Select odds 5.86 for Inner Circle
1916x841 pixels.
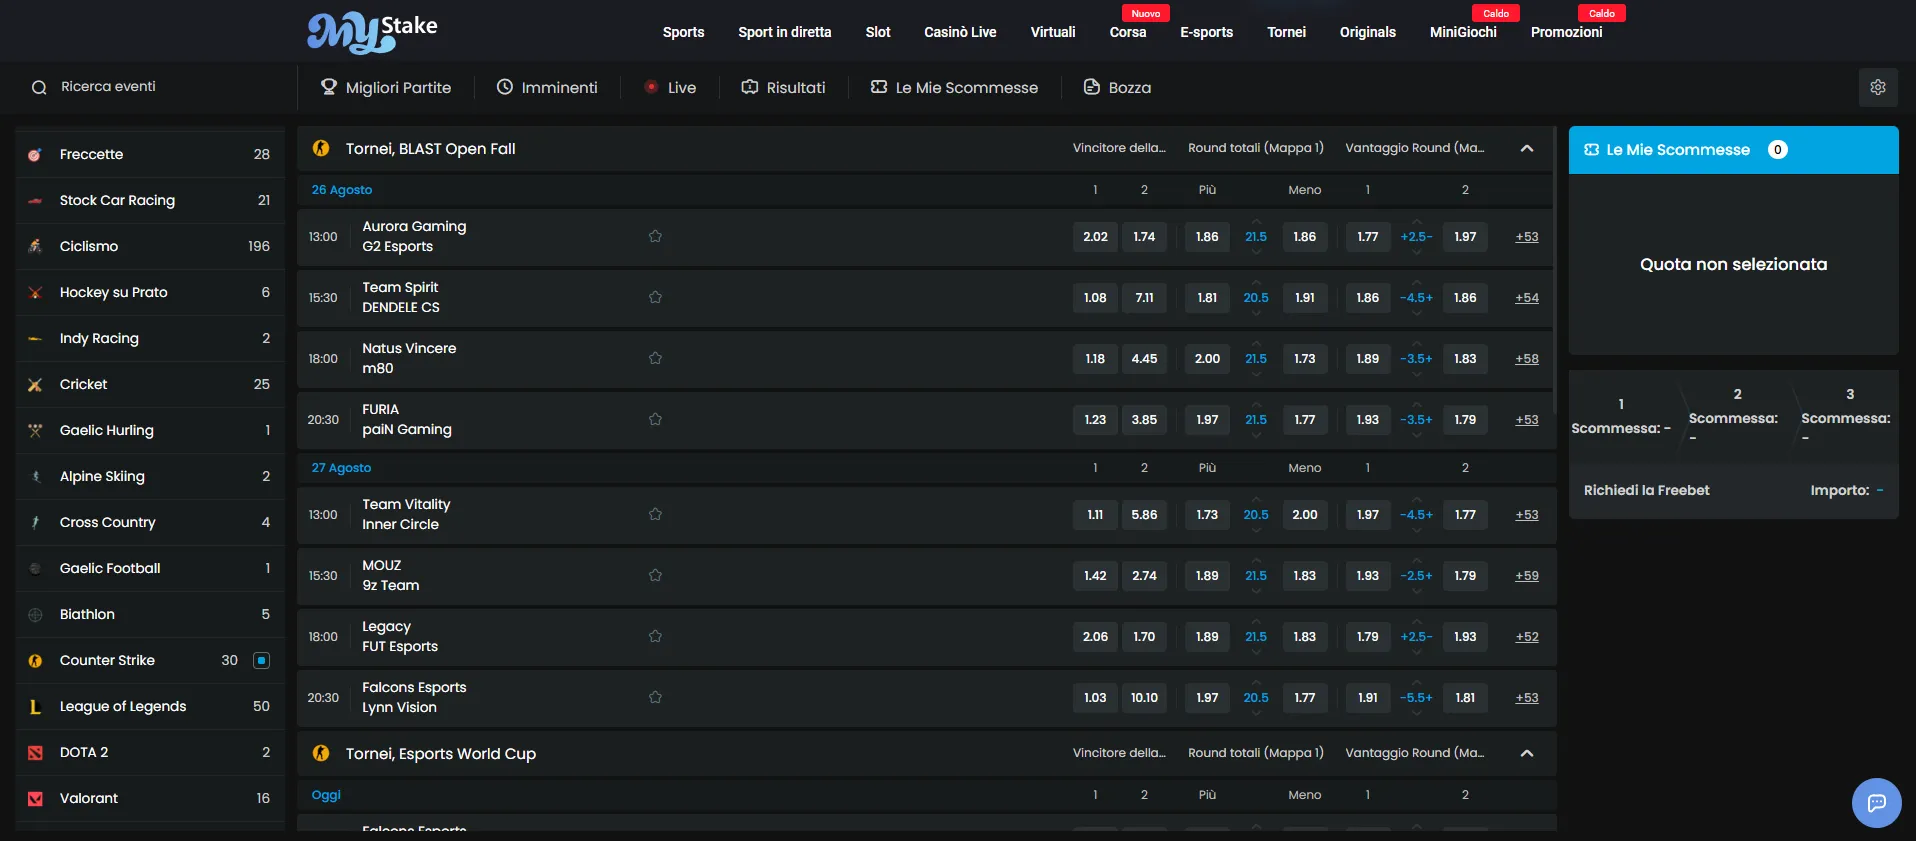[1144, 515]
